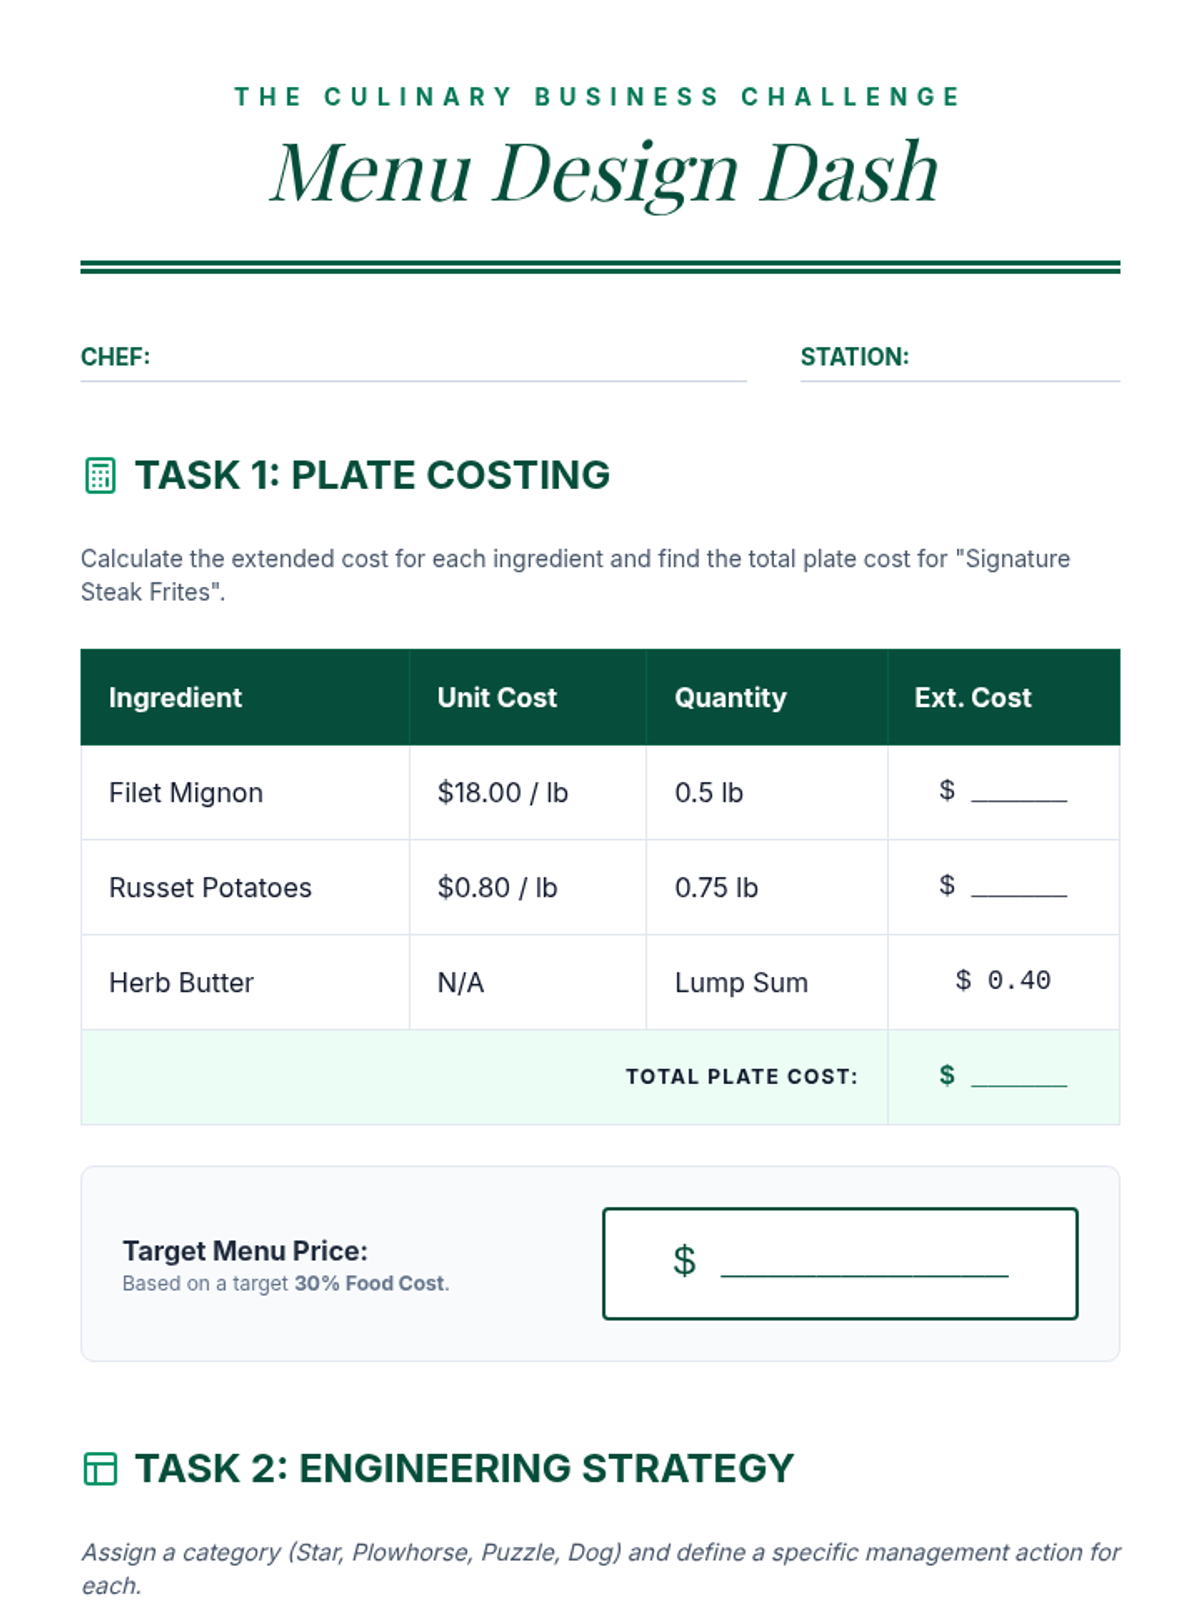Click the Target Menu Price entry box
This screenshot has width=1200, height=1600.
pyautogui.click(x=840, y=1263)
